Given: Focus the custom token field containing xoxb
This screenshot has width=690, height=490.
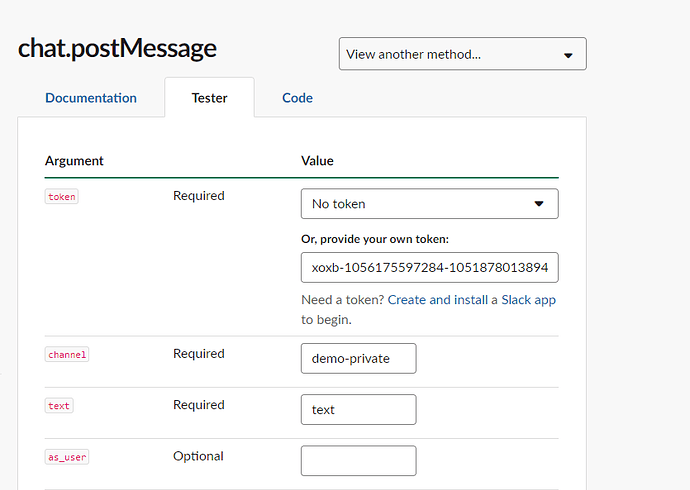Looking at the screenshot, I should tap(429, 268).
